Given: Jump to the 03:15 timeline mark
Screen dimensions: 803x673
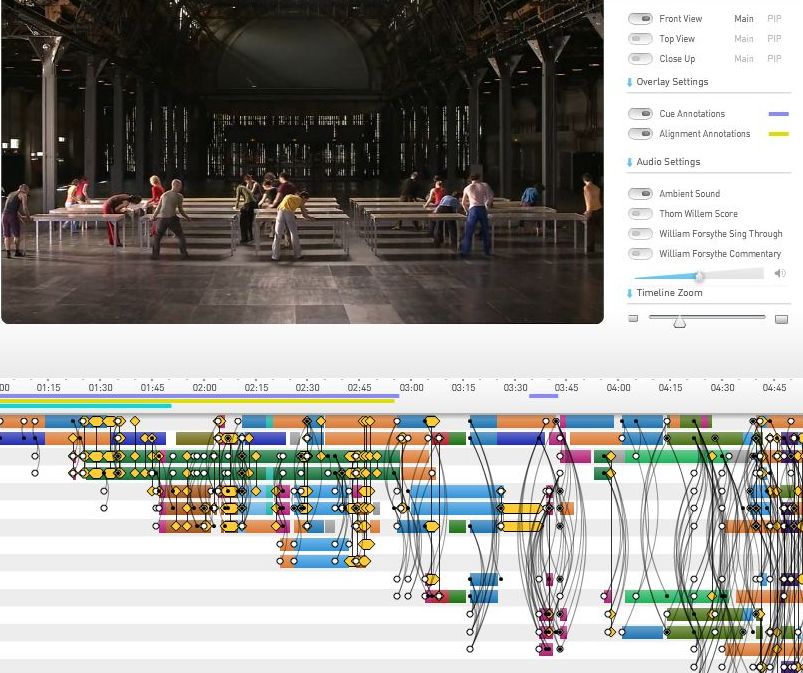Looking at the screenshot, I should [463, 388].
